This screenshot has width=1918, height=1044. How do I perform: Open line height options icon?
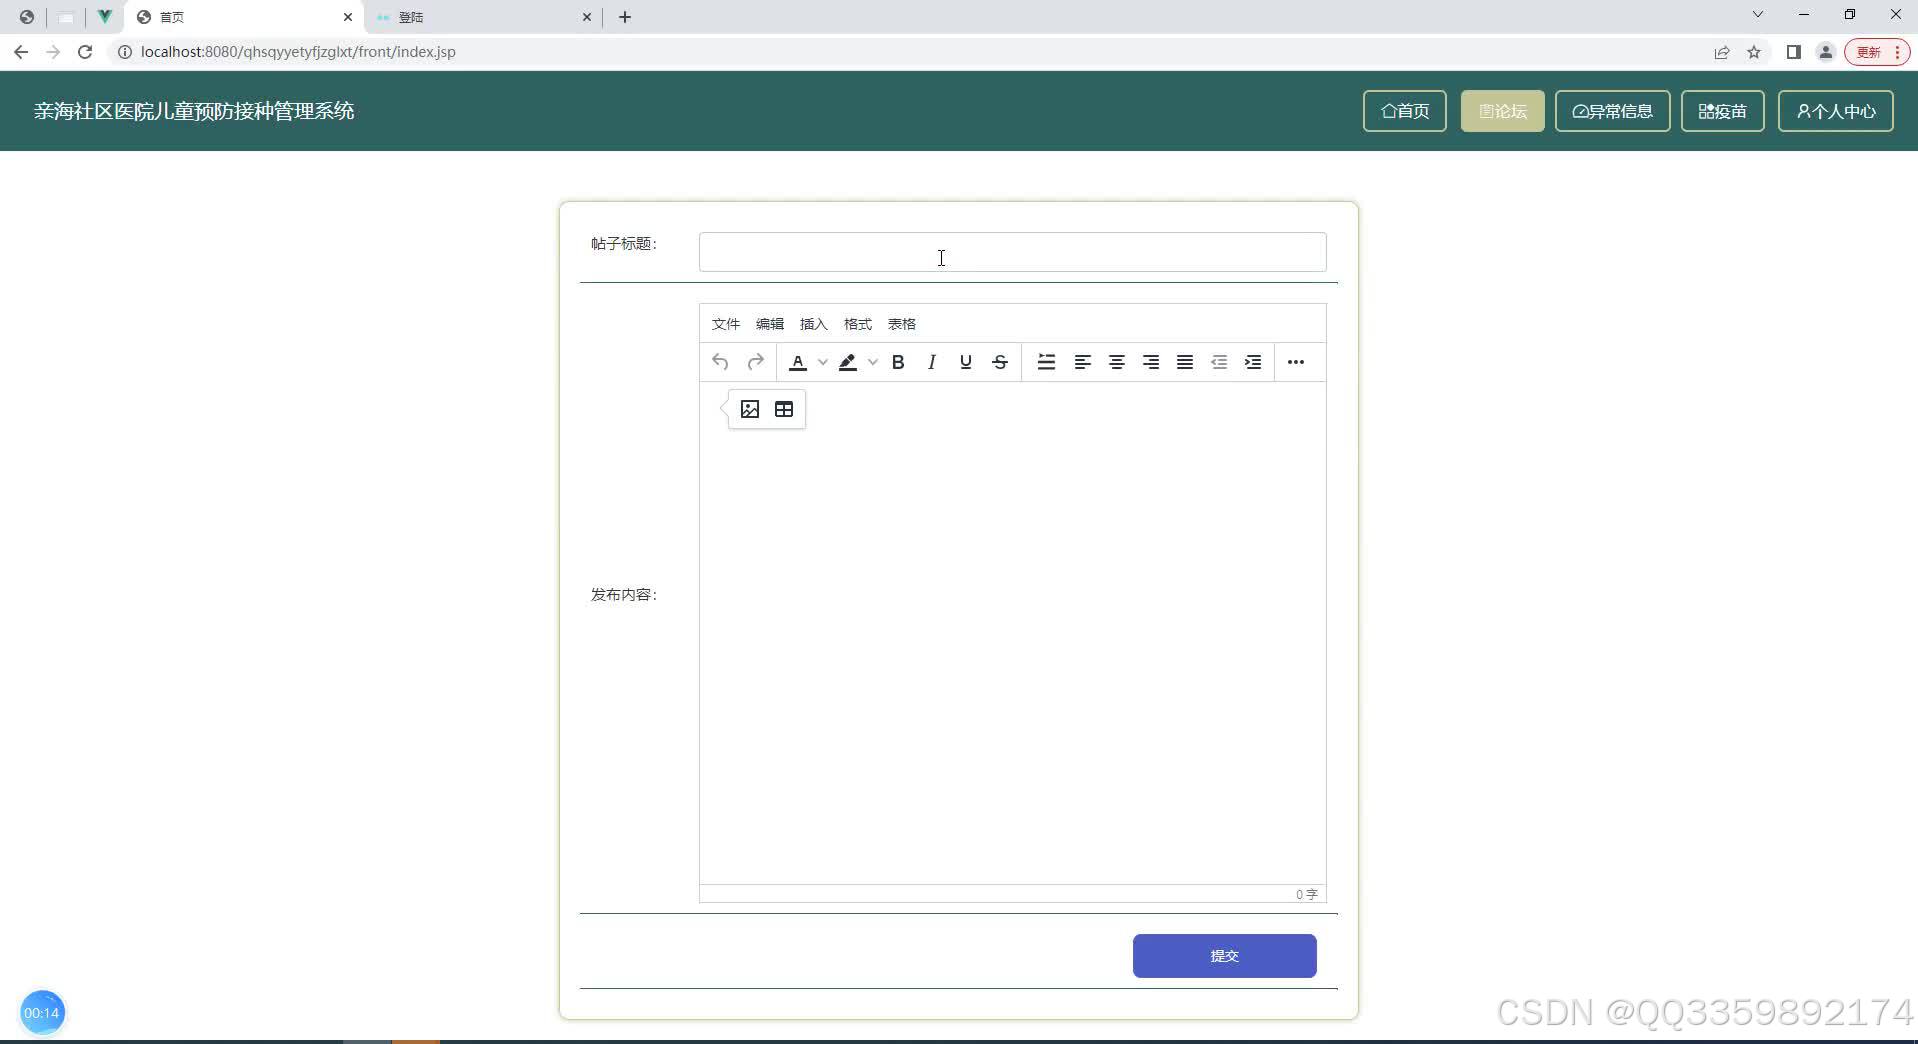1047,362
